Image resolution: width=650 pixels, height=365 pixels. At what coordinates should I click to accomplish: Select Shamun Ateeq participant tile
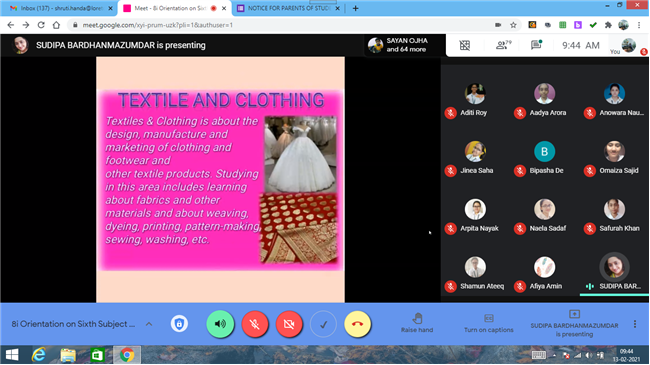point(475,273)
